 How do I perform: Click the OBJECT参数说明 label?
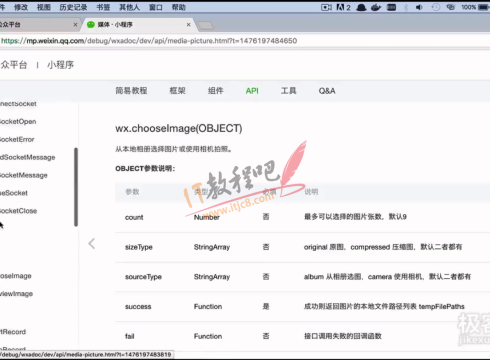pos(145,169)
